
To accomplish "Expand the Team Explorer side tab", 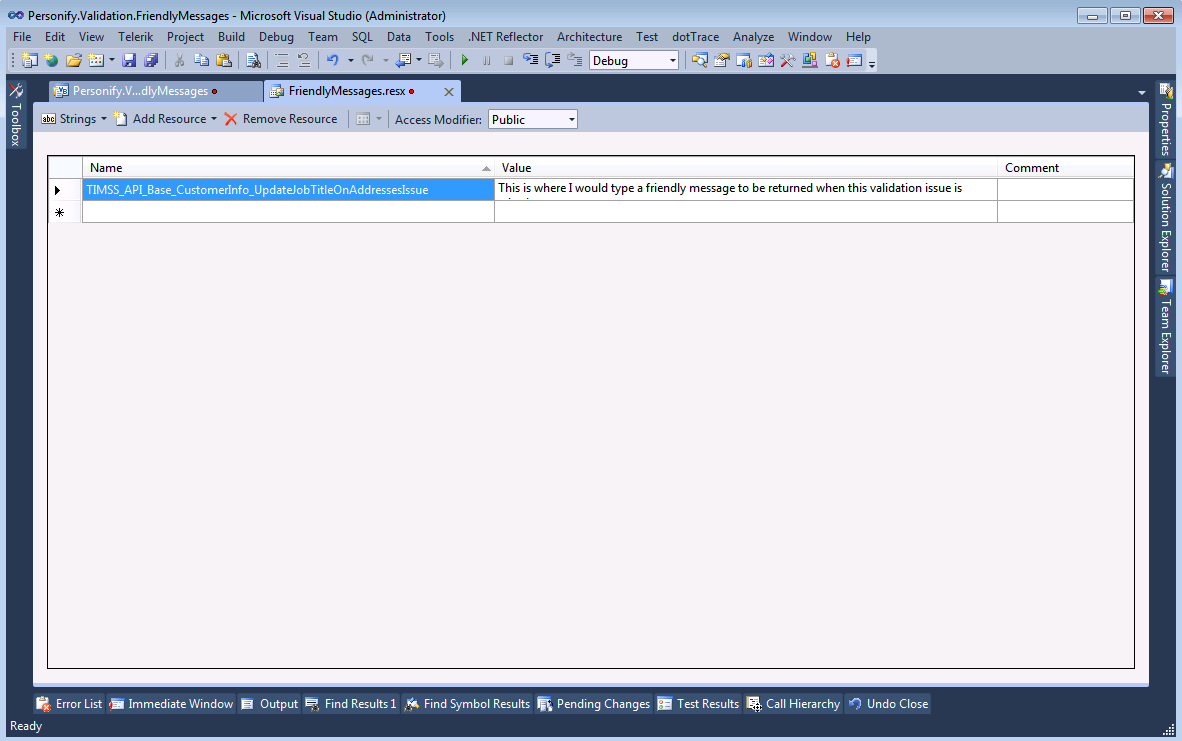I will click(x=1165, y=326).
